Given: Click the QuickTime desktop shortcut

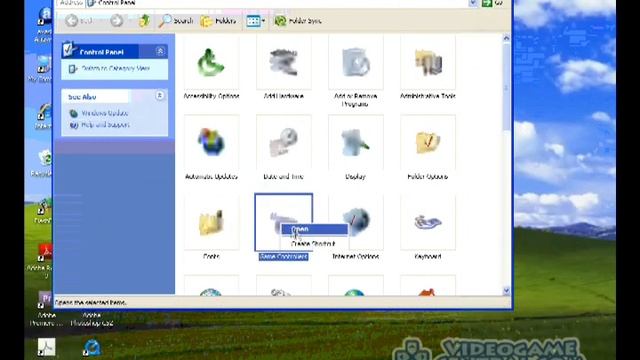Looking at the screenshot, I should coord(92,347).
